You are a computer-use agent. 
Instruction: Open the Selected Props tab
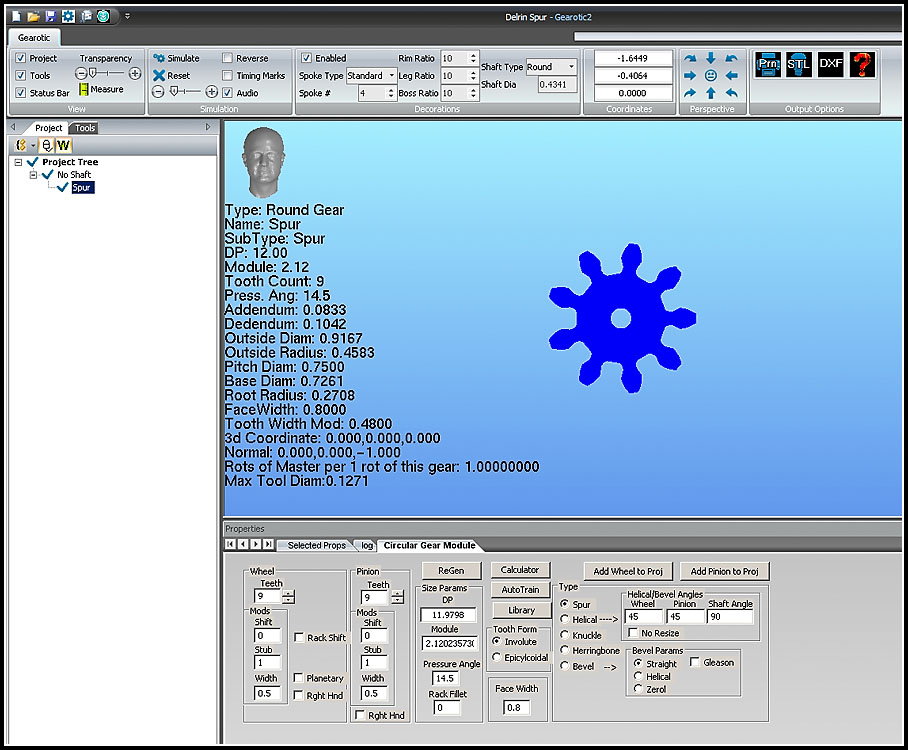tap(316, 545)
